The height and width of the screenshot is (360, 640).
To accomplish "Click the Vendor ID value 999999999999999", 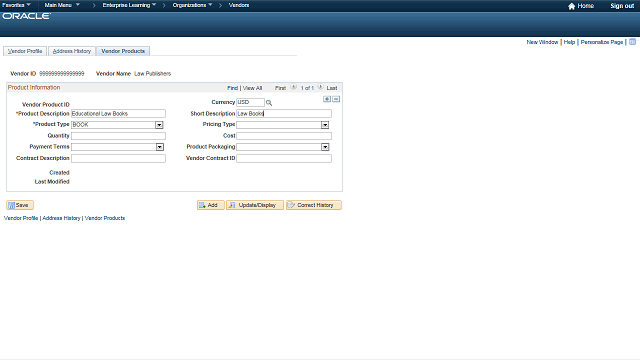I will tap(62, 73).
